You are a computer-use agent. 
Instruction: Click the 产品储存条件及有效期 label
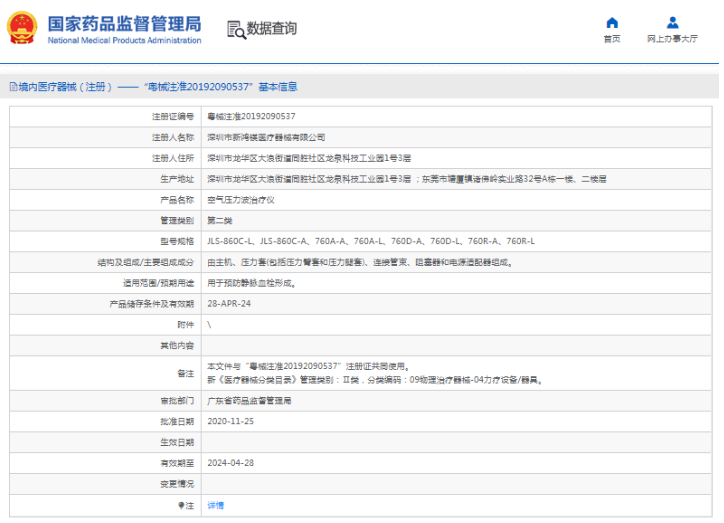pos(152,304)
